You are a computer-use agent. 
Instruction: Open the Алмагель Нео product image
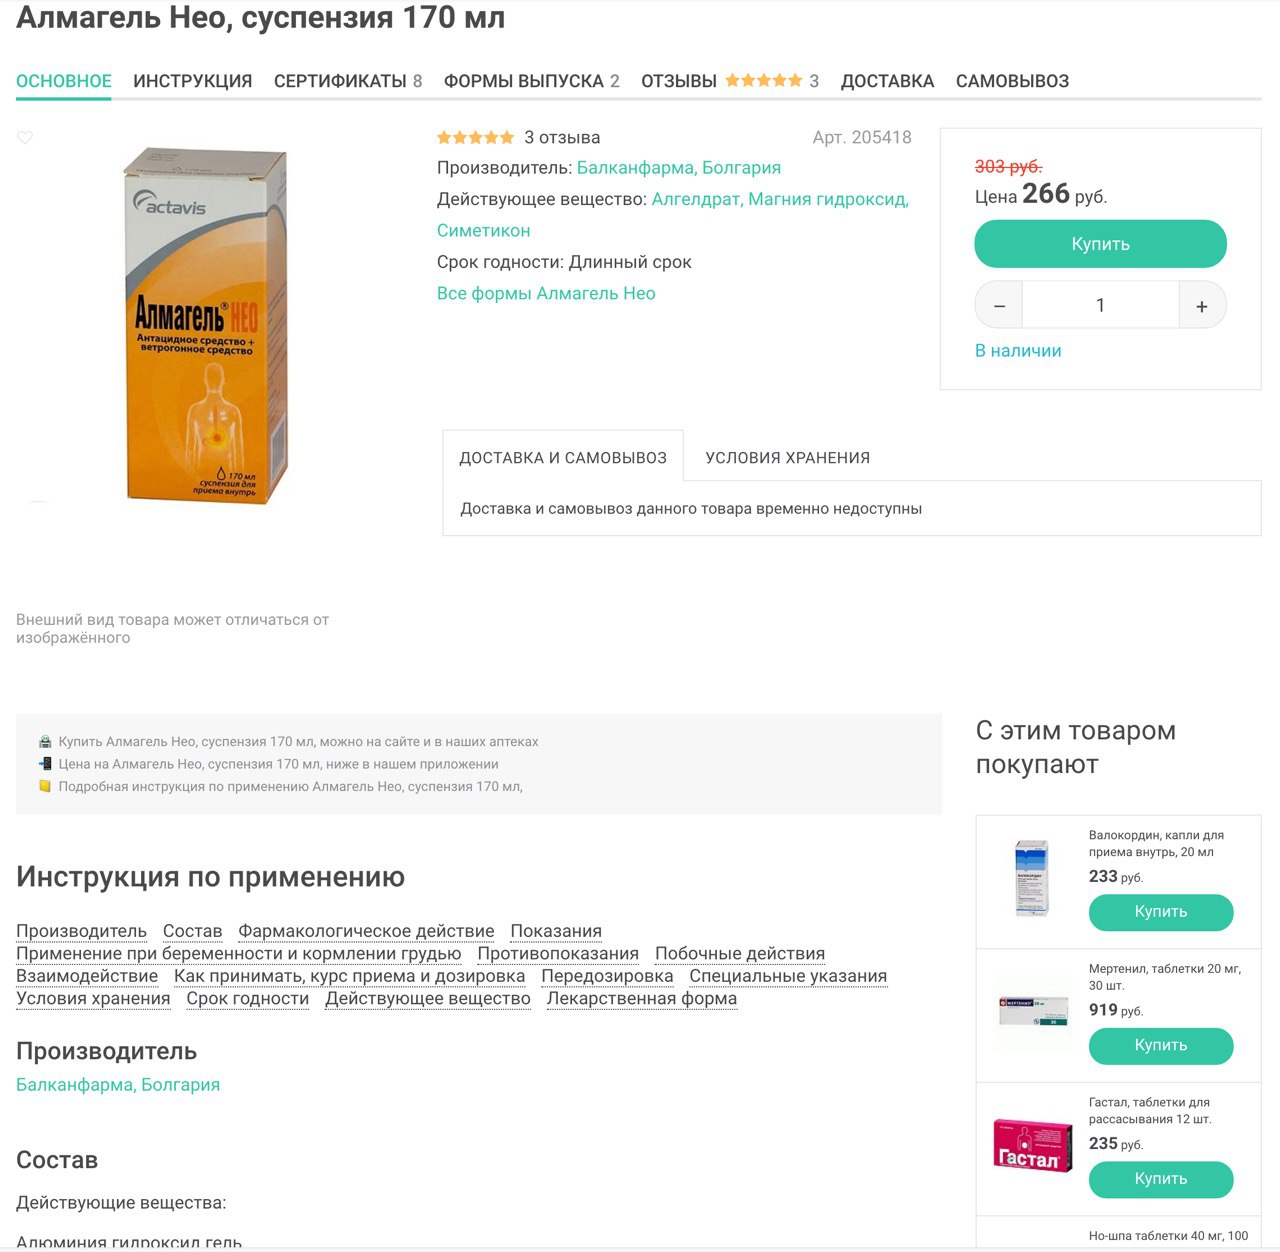(206, 325)
